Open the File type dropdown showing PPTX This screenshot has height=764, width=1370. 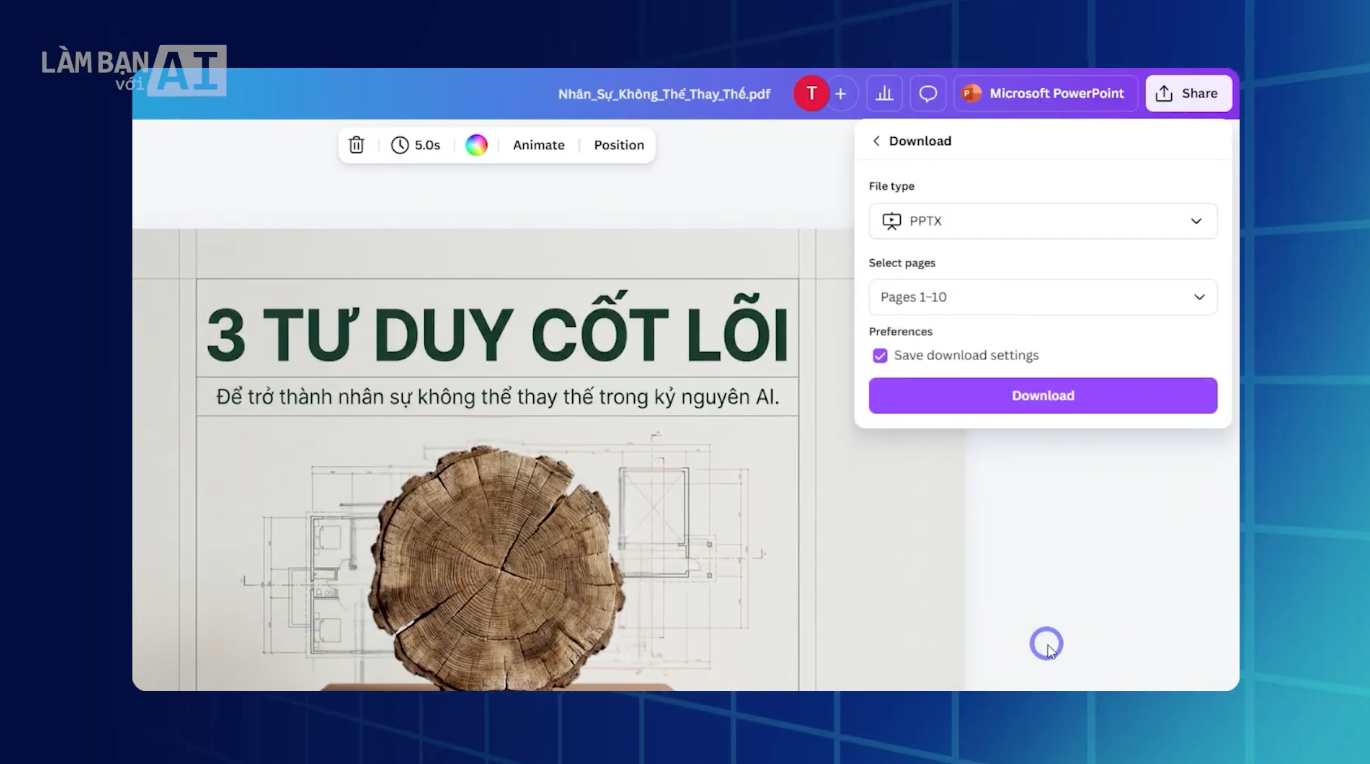[1042, 221]
